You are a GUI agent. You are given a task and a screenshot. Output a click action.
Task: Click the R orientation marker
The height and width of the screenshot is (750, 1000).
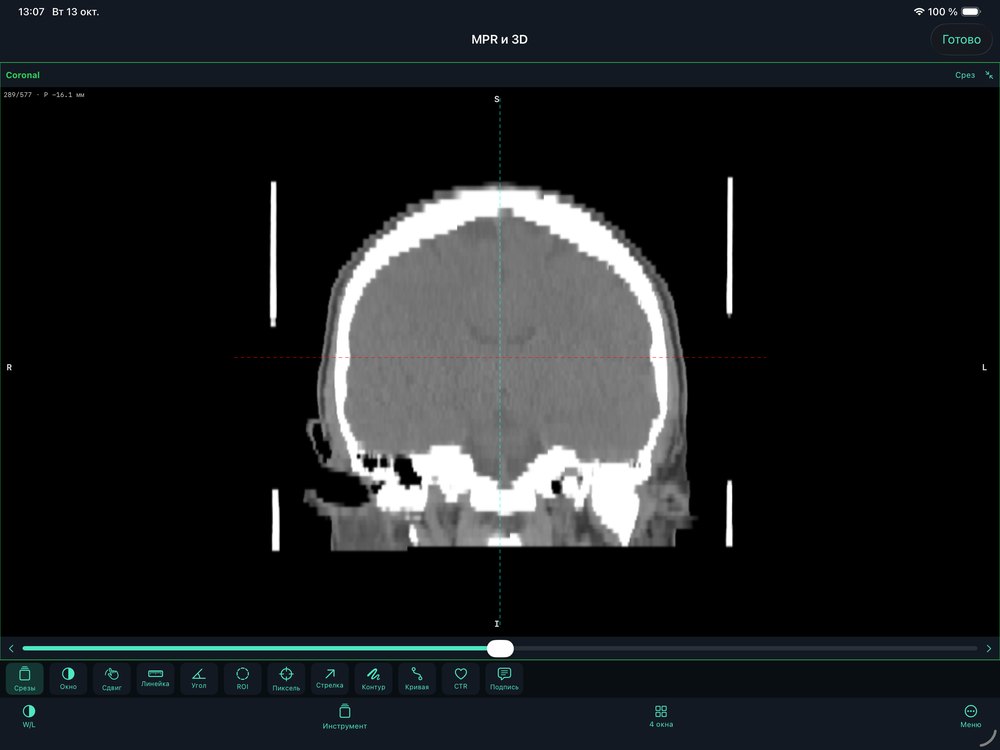coord(9,367)
